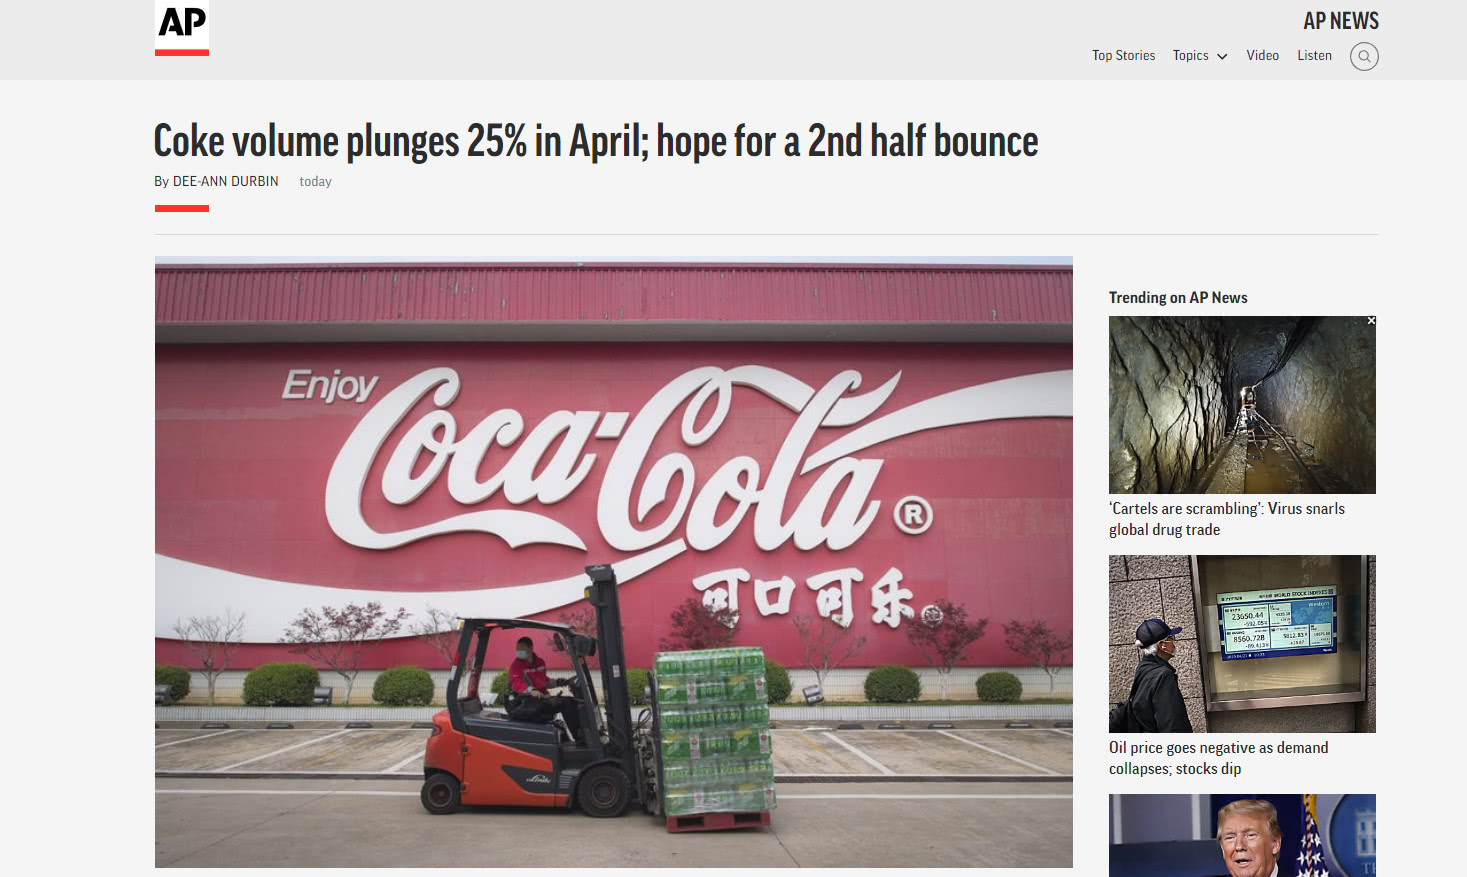
Task: Click the AP NEWS title link
Action: [x=1340, y=21]
